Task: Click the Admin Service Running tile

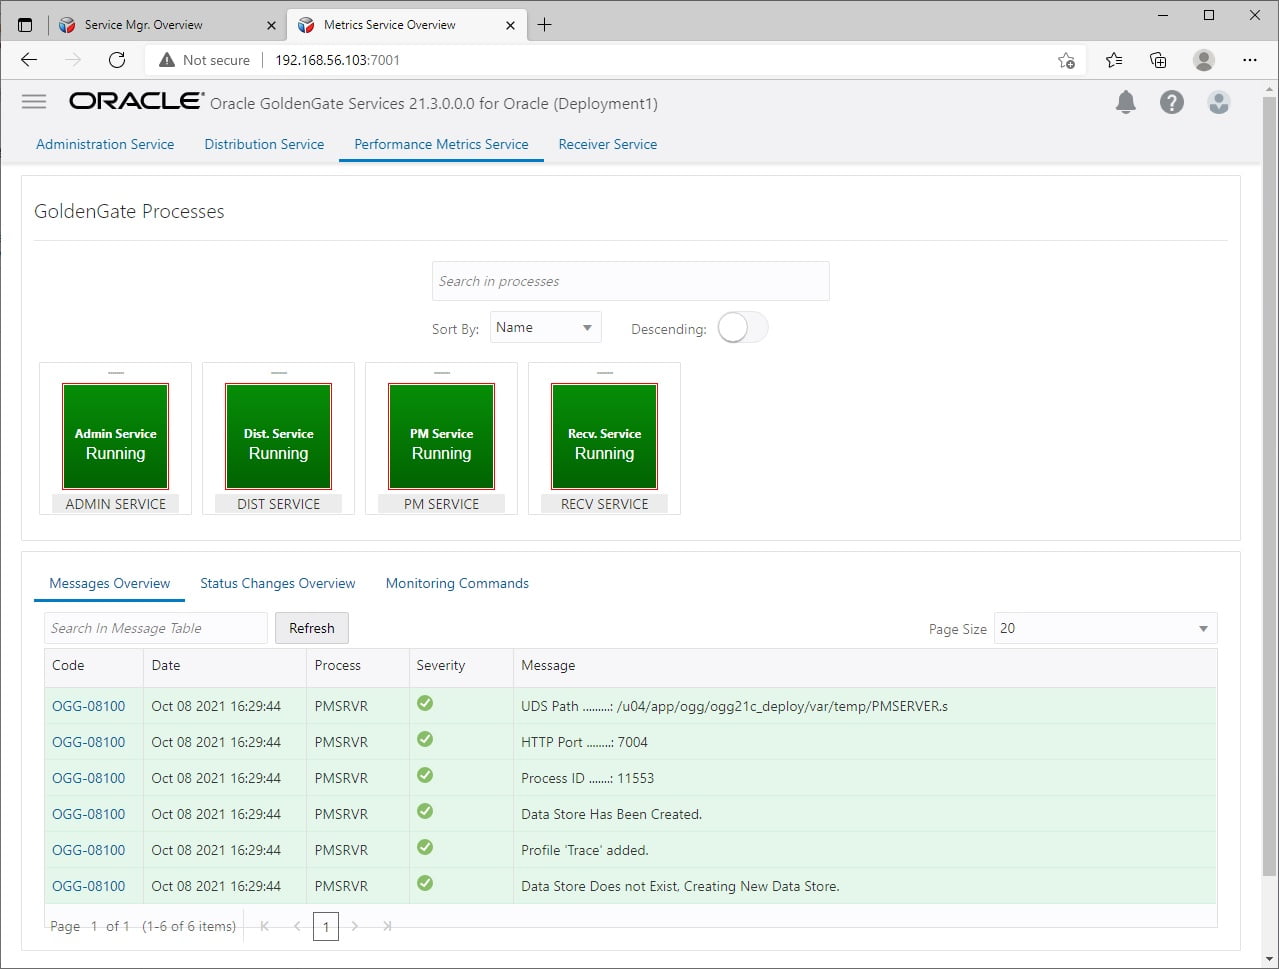Action: 116,436
